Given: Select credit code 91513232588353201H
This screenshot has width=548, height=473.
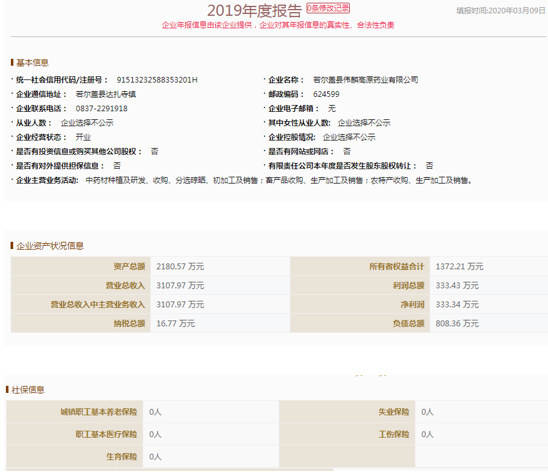Looking at the screenshot, I should [x=157, y=80].
